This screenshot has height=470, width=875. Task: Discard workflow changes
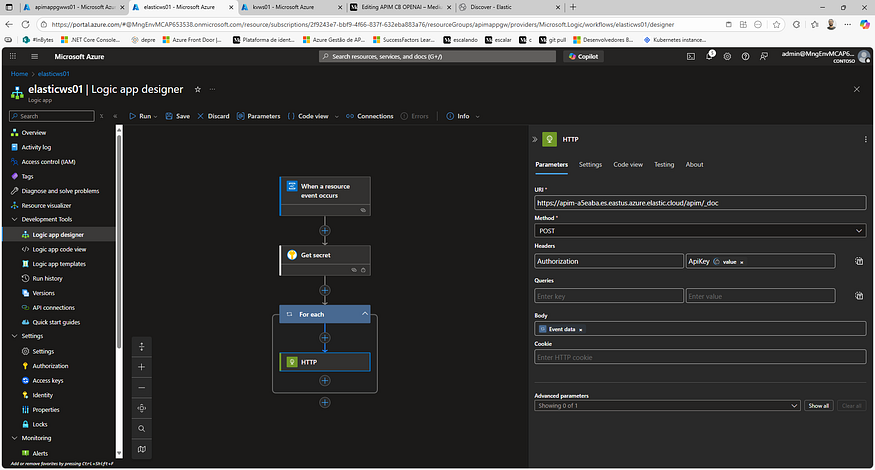213,116
